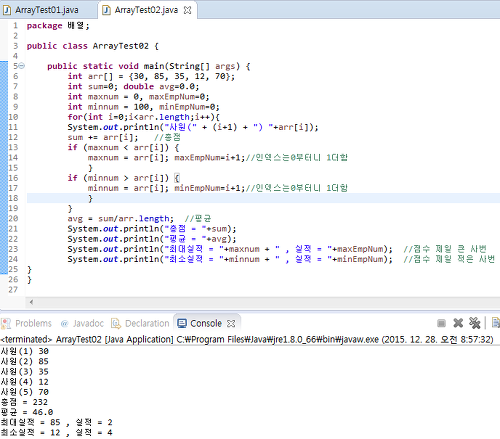Click the Console monitor icon
The width and height of the screenshot is (500, 439).
[x=182, y=323]
